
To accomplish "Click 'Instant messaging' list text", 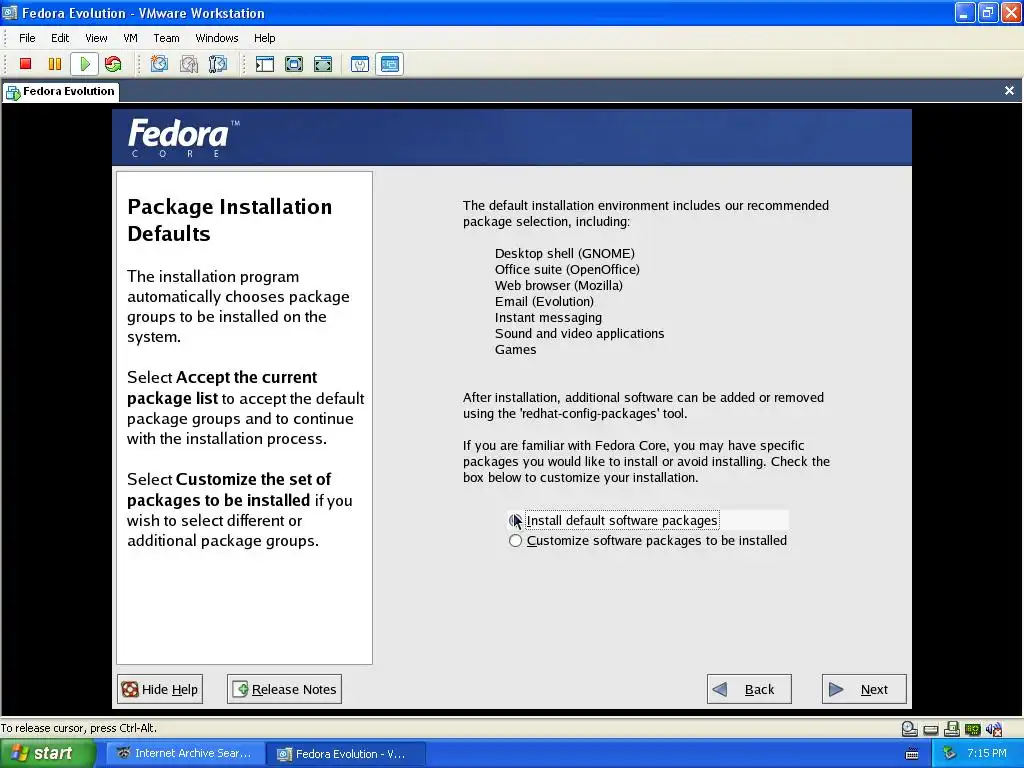I will pyautogui.click(x=548, y=318).
